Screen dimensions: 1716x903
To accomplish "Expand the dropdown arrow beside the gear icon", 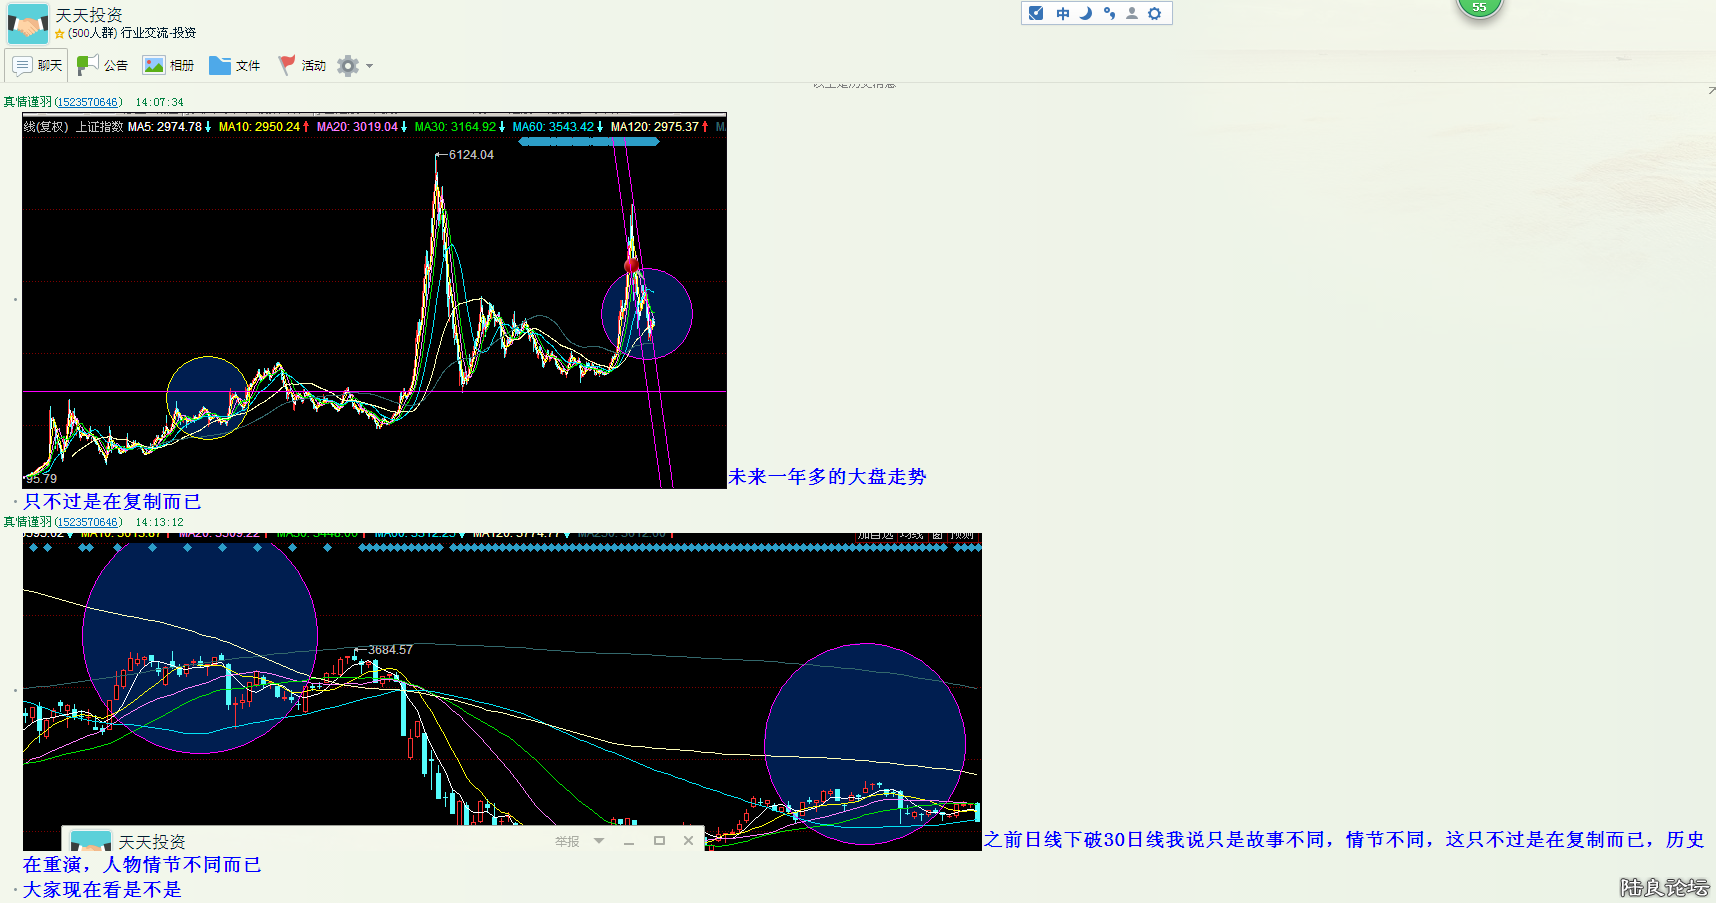I will pyautogui.click(x=370, y=66).
